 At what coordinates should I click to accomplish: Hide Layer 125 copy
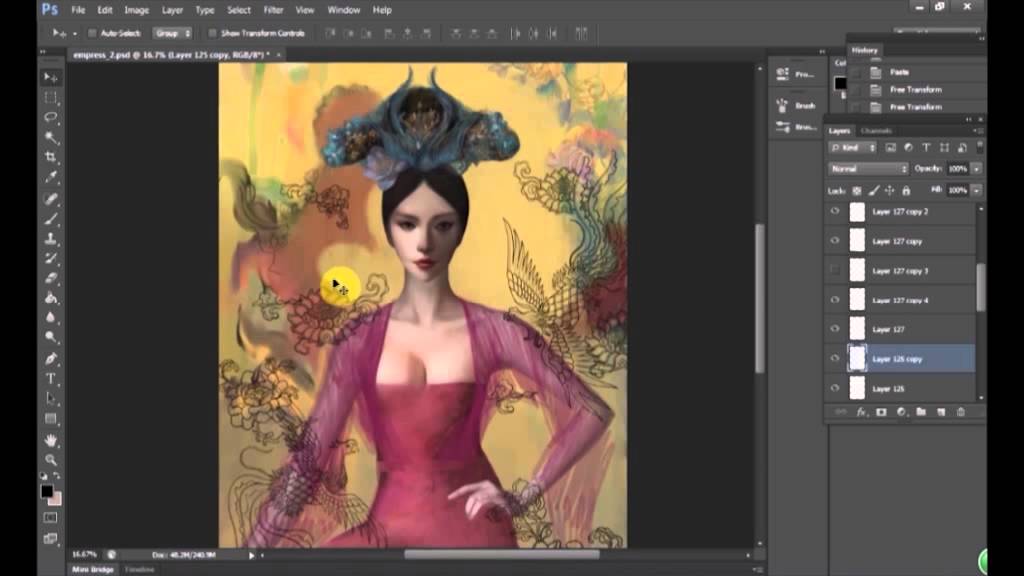click(835, 359)
